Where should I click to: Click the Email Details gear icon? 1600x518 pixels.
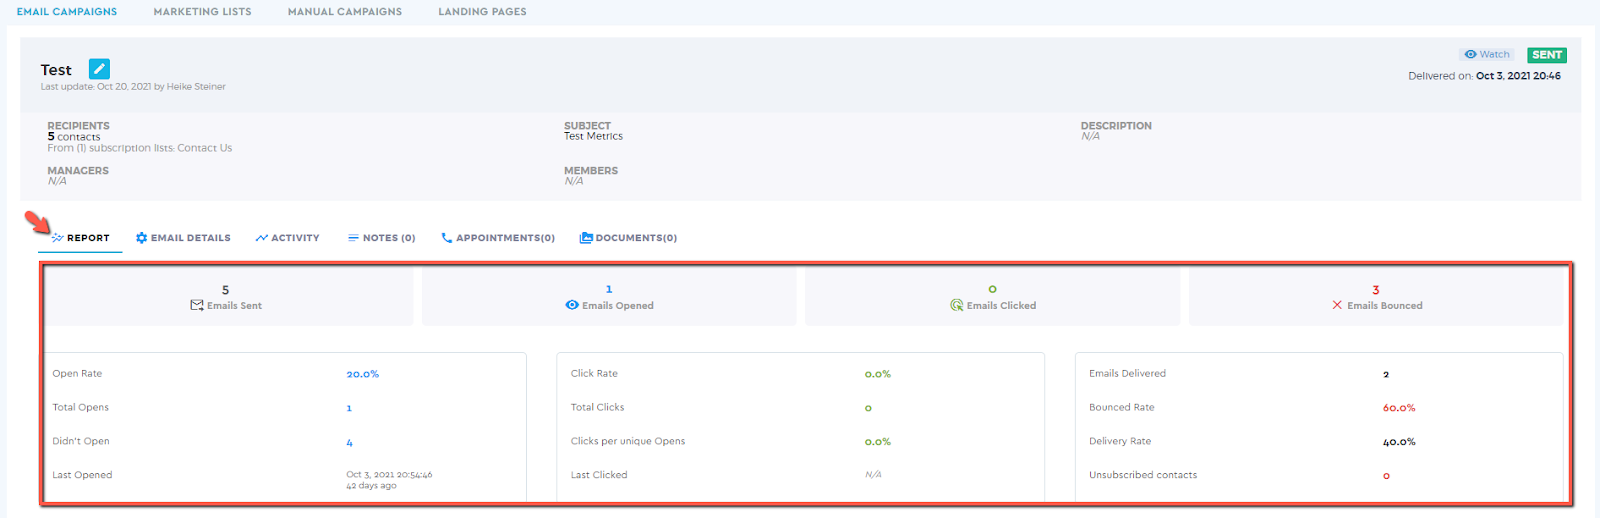142,238
